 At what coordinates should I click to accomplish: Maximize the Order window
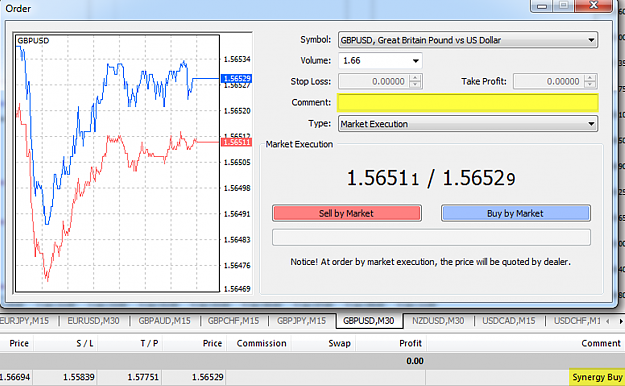(x=564, y=6)
